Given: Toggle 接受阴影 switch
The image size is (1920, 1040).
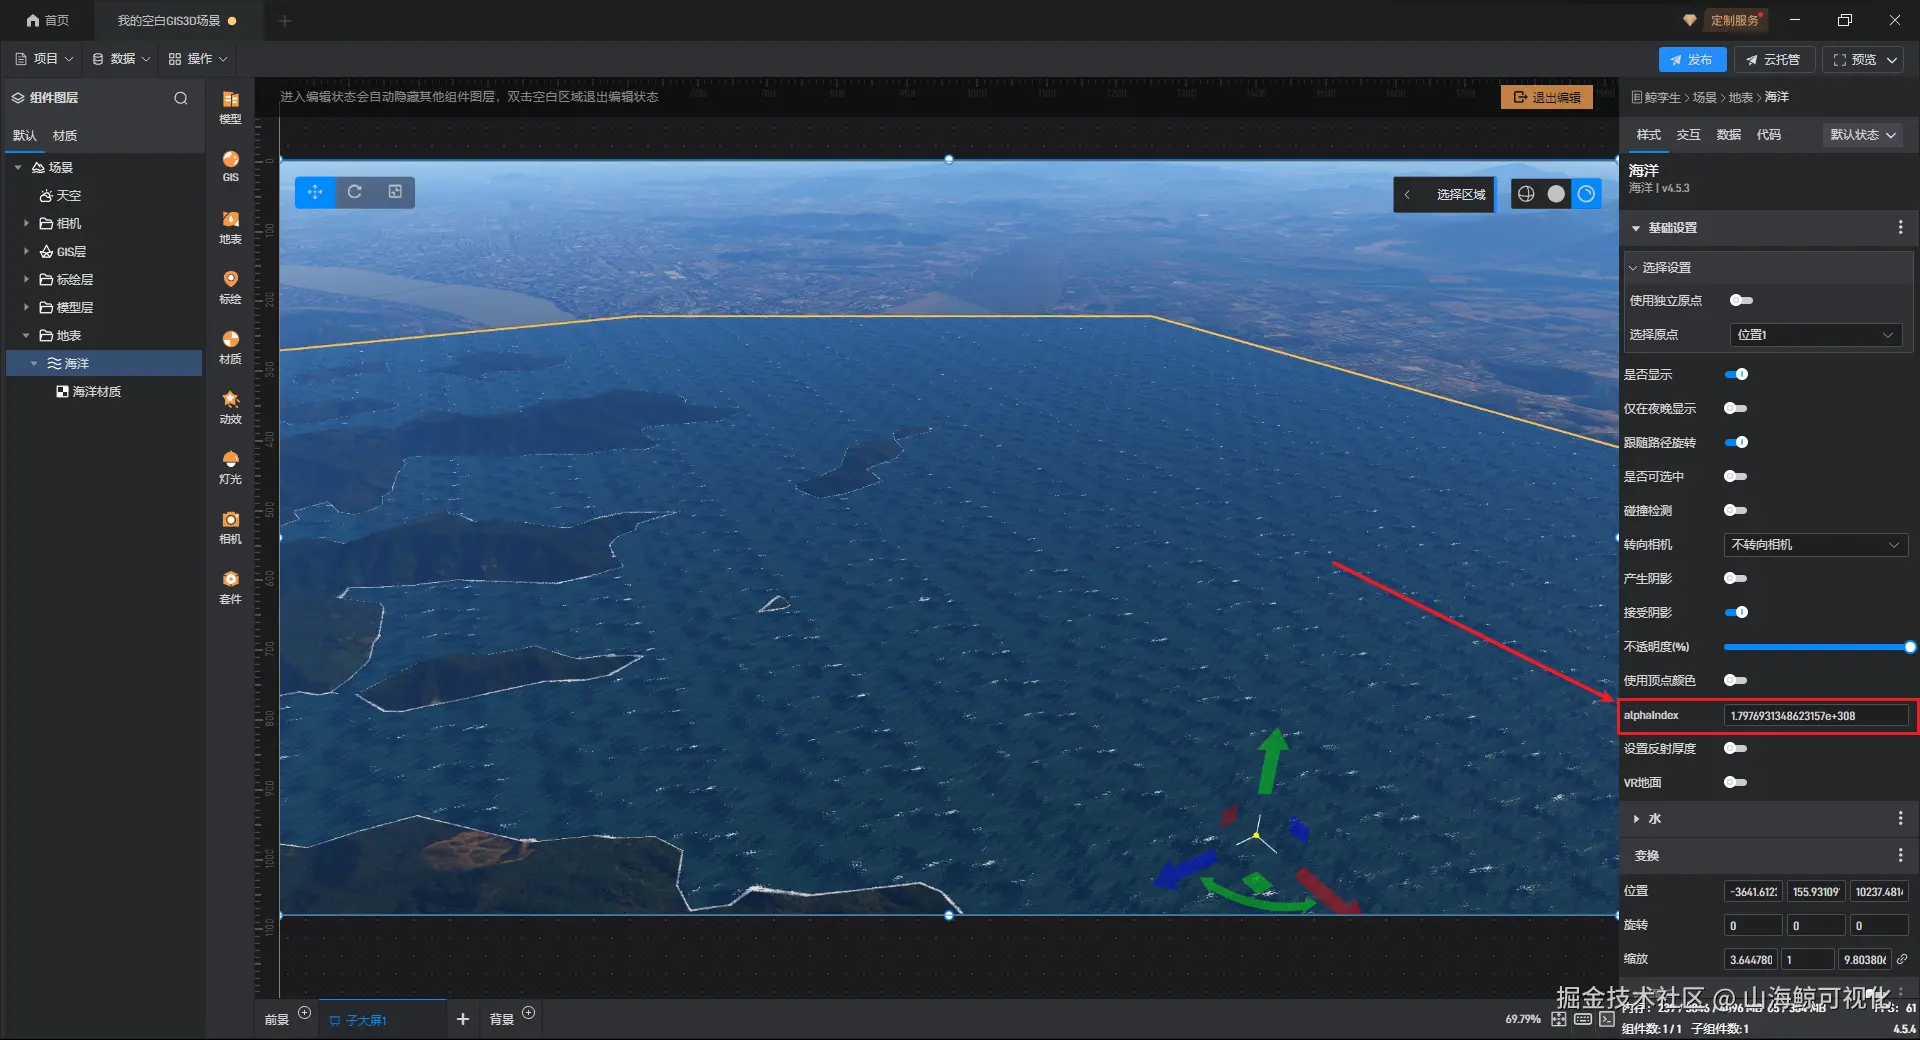Looking at the screenshot, I should pyautogui.click(x=1737, y=612).
